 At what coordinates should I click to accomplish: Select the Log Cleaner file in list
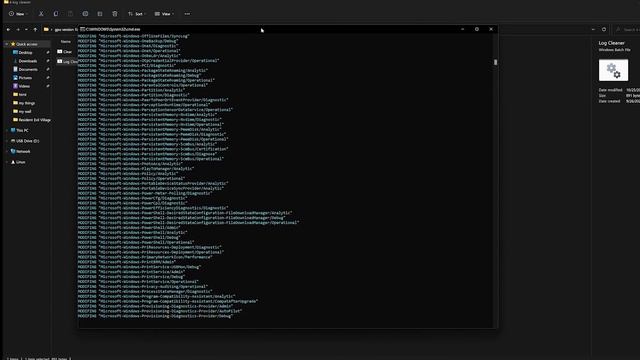coord(67,62)
